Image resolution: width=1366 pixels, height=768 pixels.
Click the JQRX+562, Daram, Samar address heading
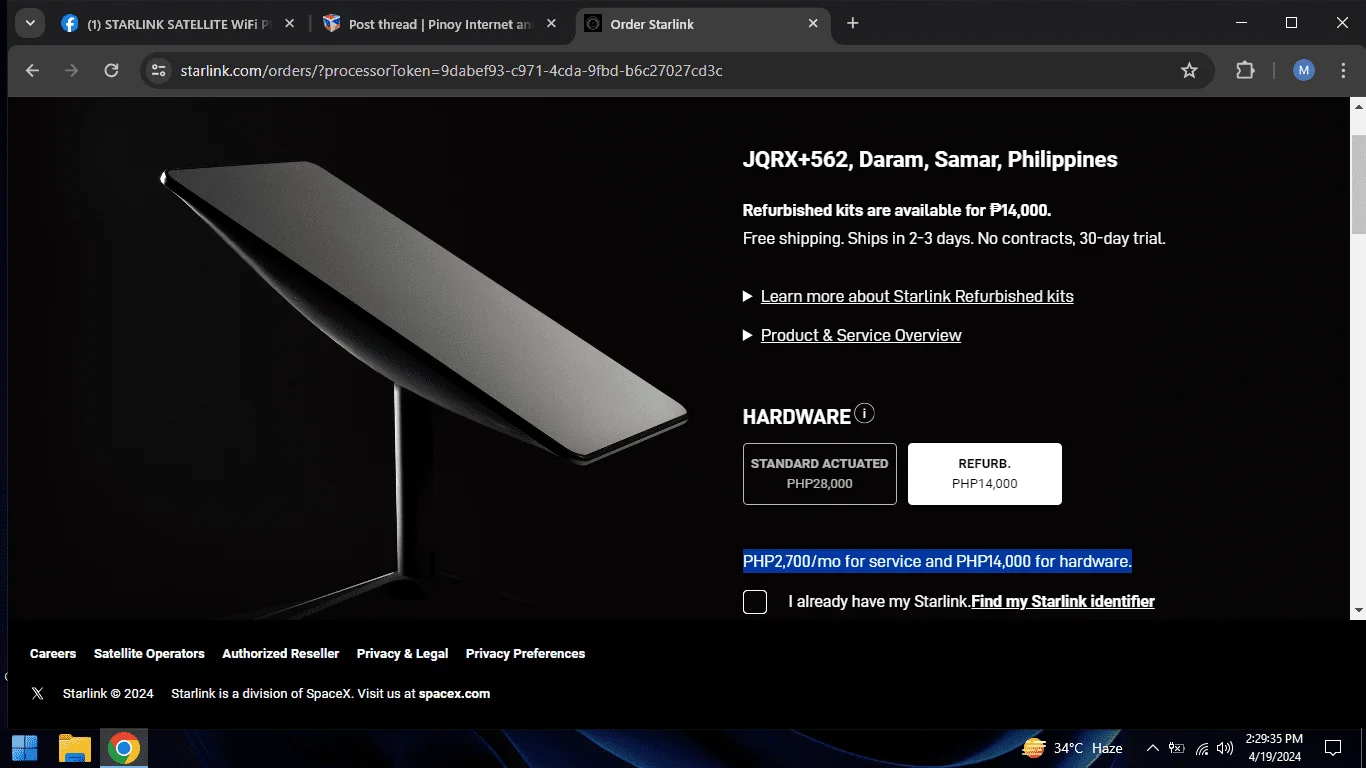[x=930, y=160]
